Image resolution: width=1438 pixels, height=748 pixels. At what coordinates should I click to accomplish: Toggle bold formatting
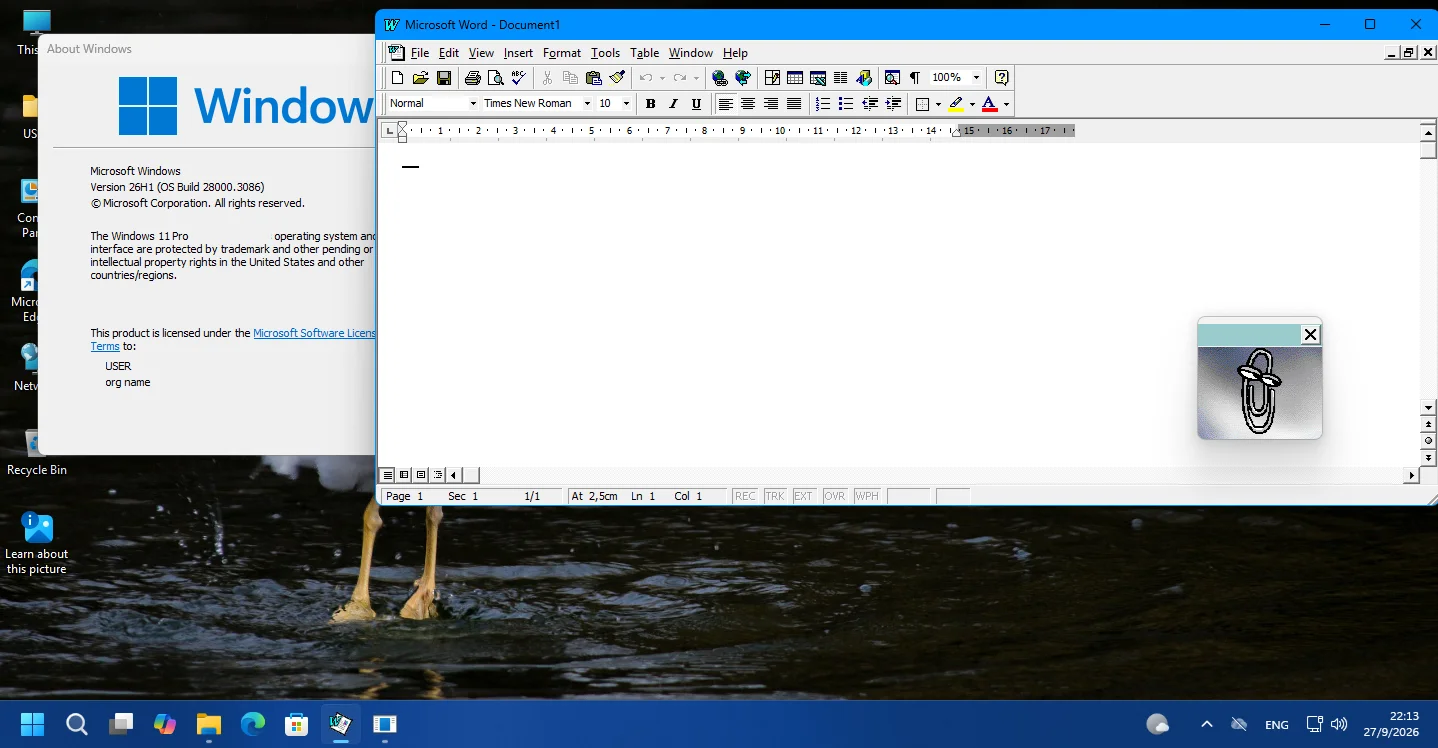coord(650,104)
